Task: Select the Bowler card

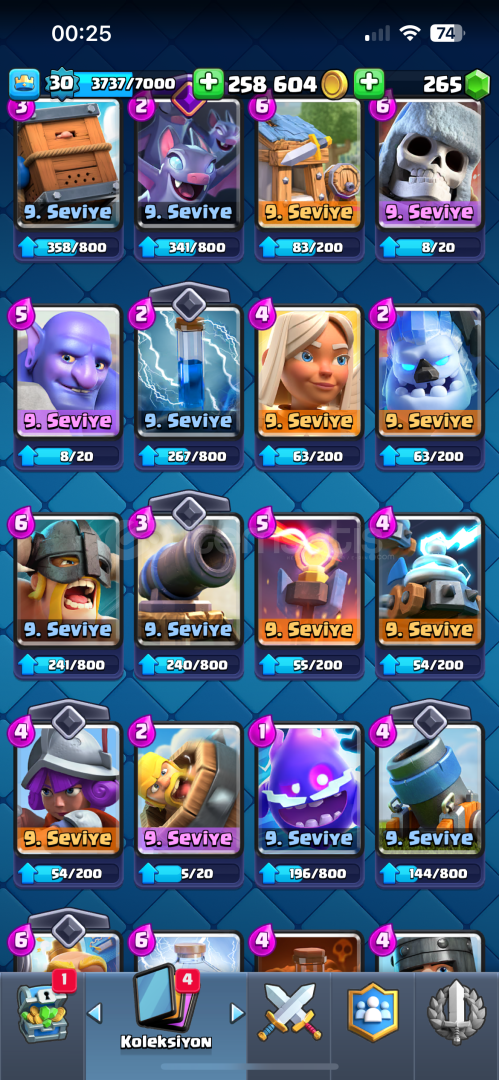Action: pos(68,372)
